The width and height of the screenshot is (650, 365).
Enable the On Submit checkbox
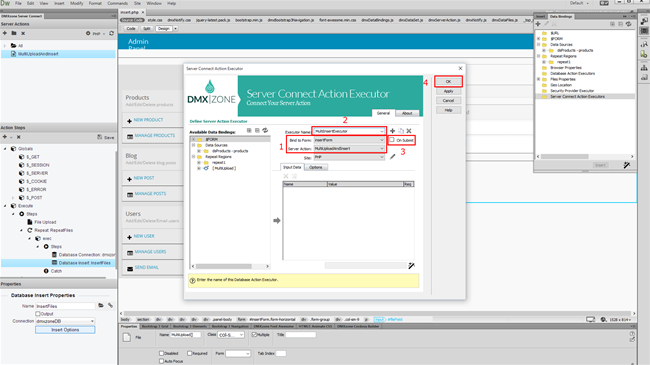tap(392, 140)
